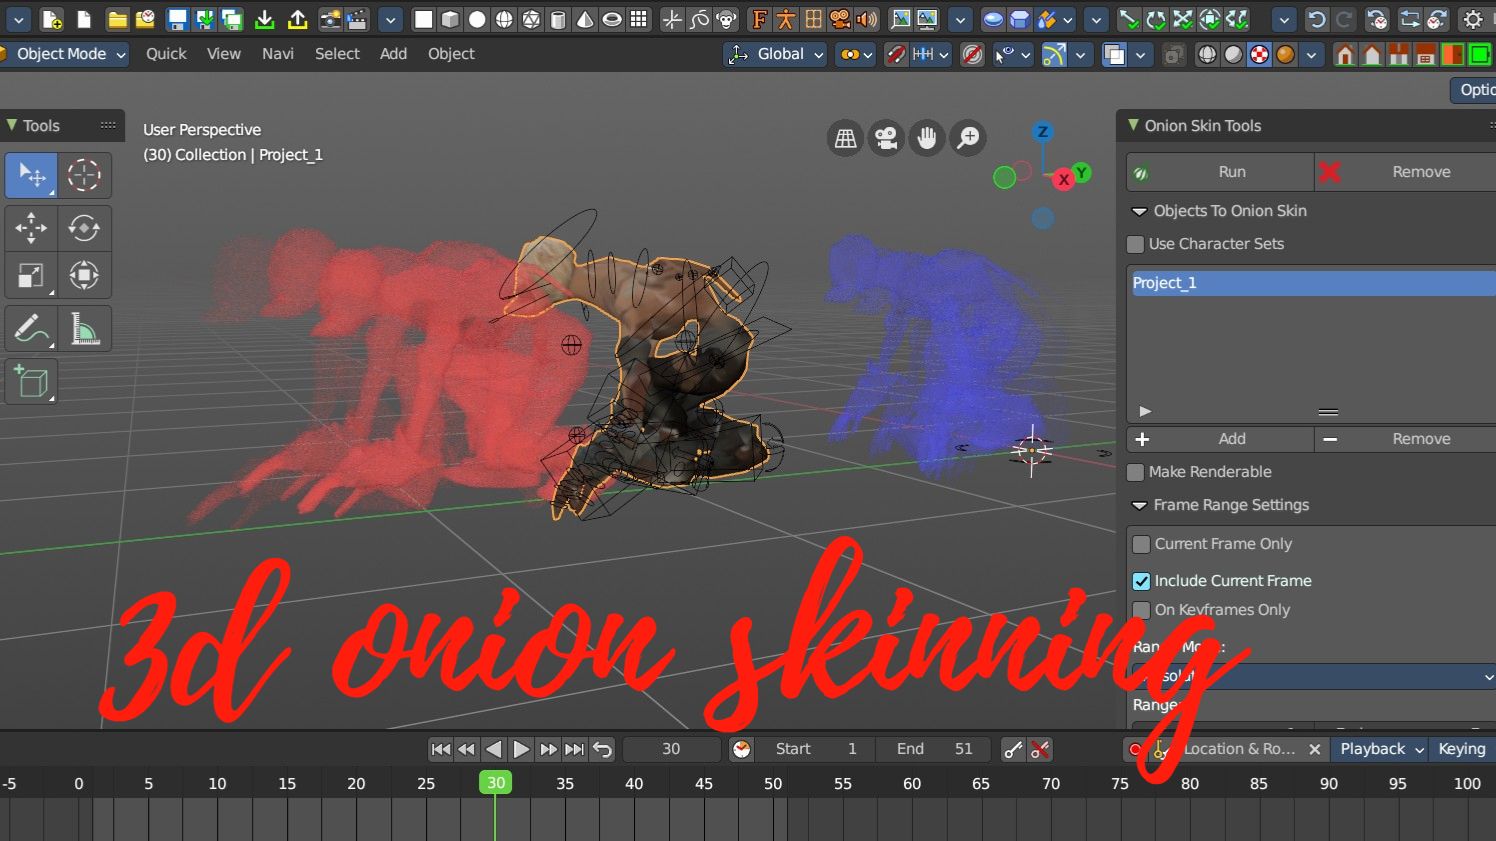Screen dimensions: 1496x841
Task: Click the current frame number field
Action: (671, 749)
